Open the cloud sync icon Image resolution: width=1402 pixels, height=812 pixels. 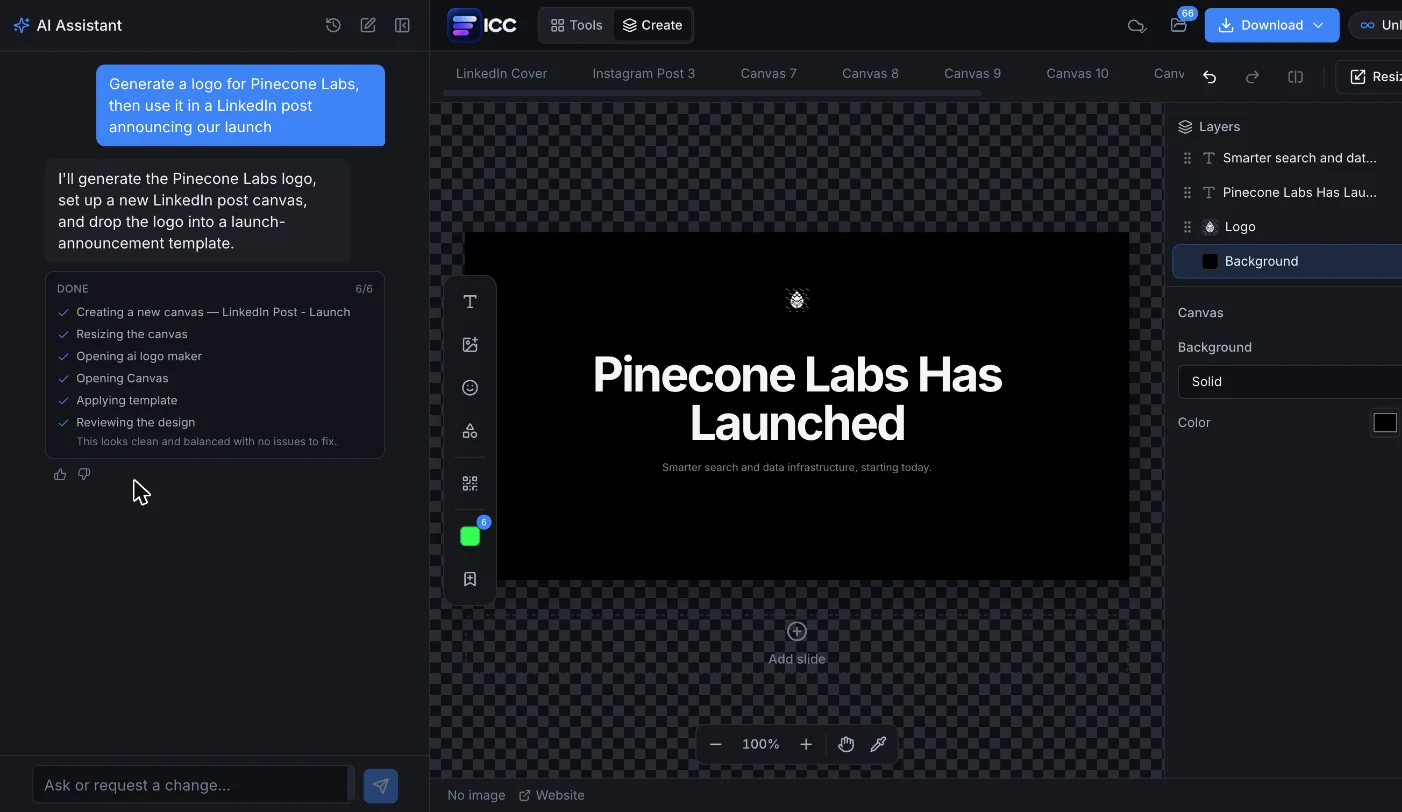pyautogui.click(x=1136, y=26)
